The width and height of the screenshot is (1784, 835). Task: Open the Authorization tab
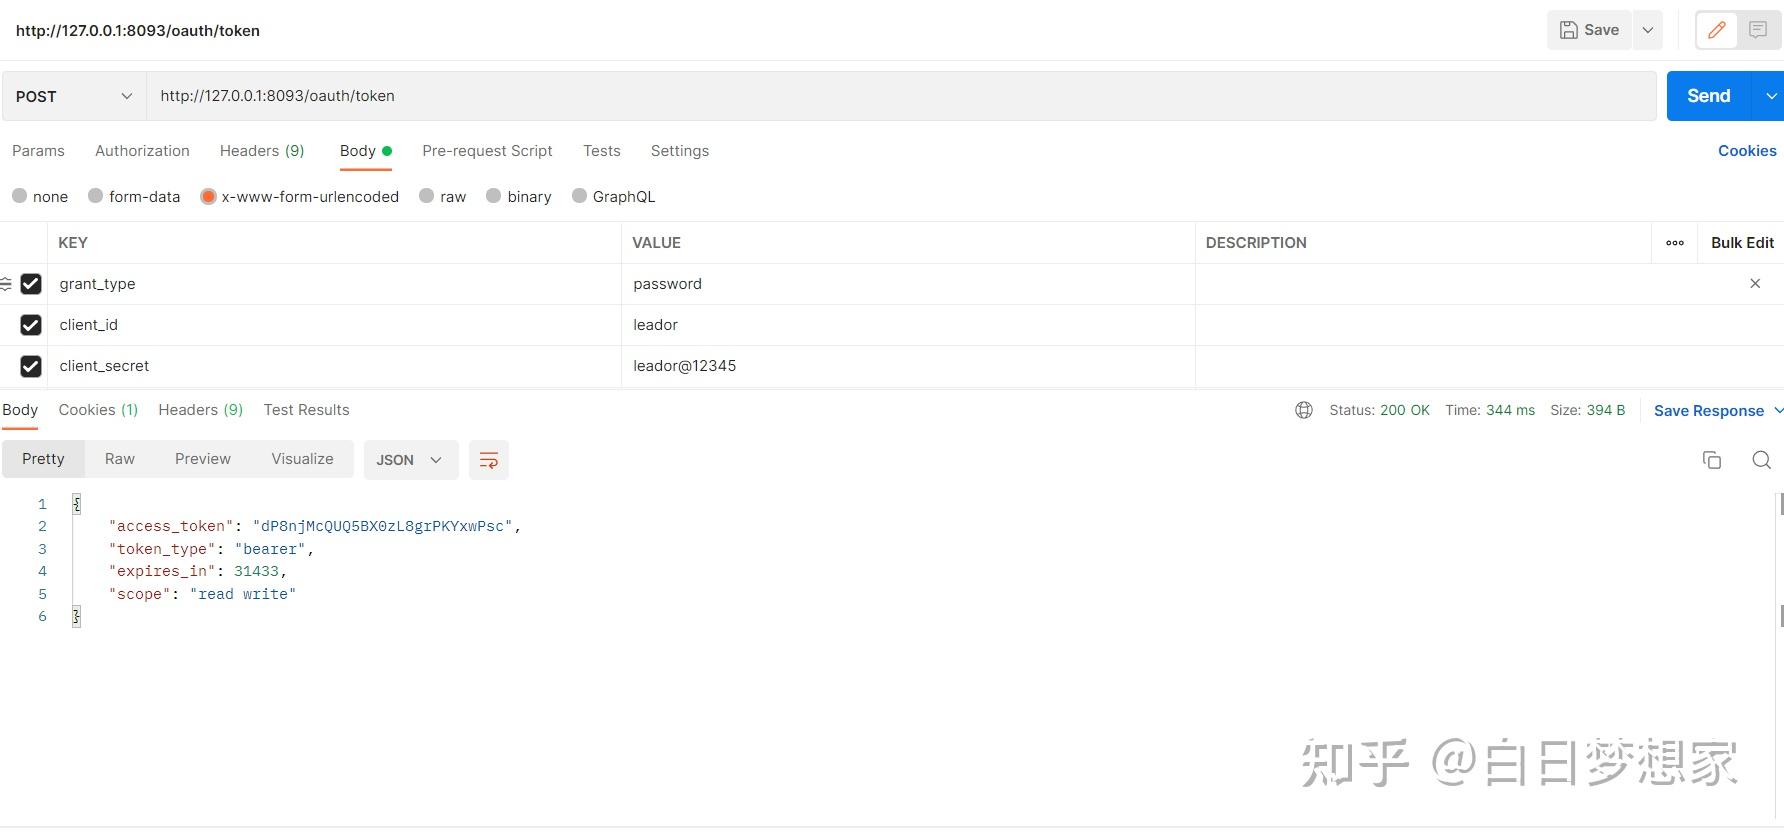point(142,151)
